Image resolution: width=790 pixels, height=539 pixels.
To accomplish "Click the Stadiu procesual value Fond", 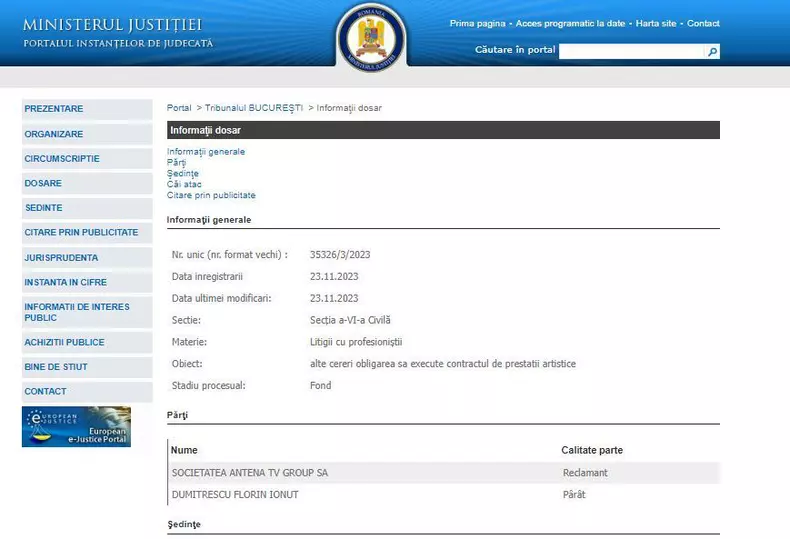I will 320,386.
